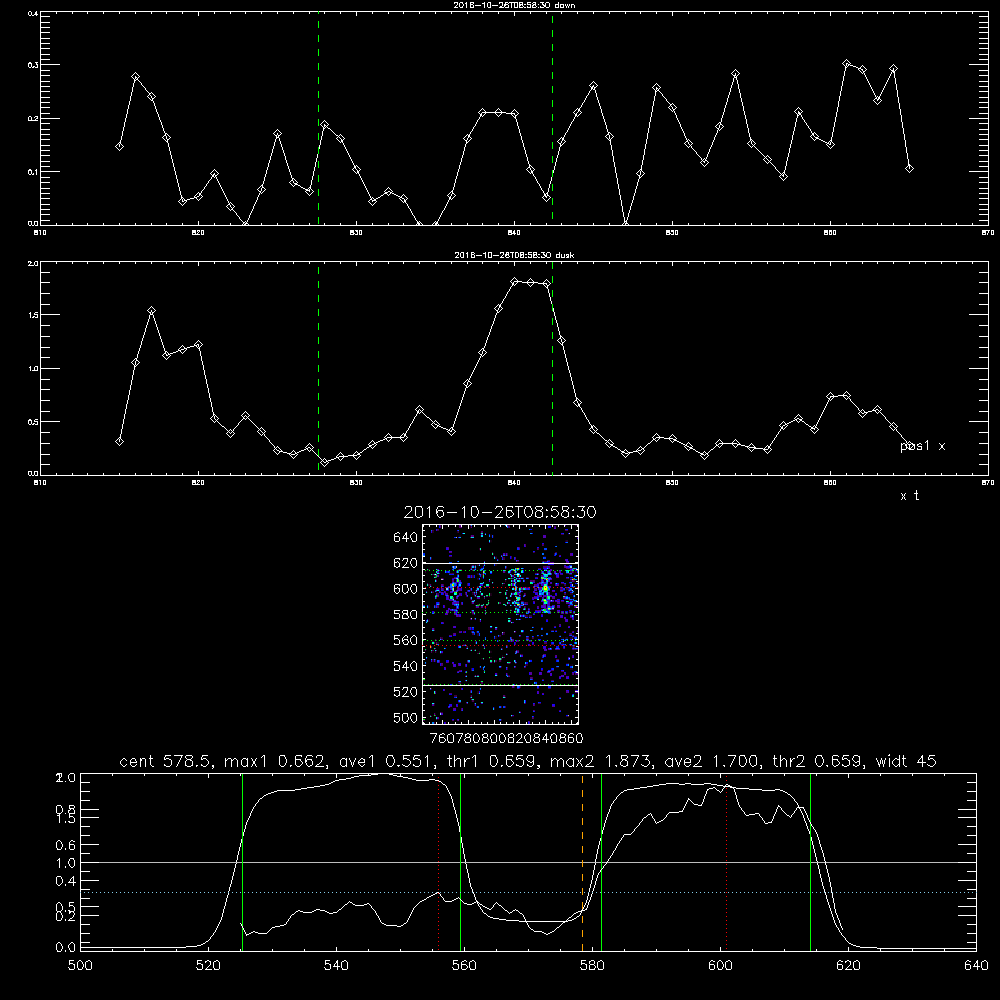1000x1000 pixels.
Task: Open the colored heatmap image
Action: 500,624
